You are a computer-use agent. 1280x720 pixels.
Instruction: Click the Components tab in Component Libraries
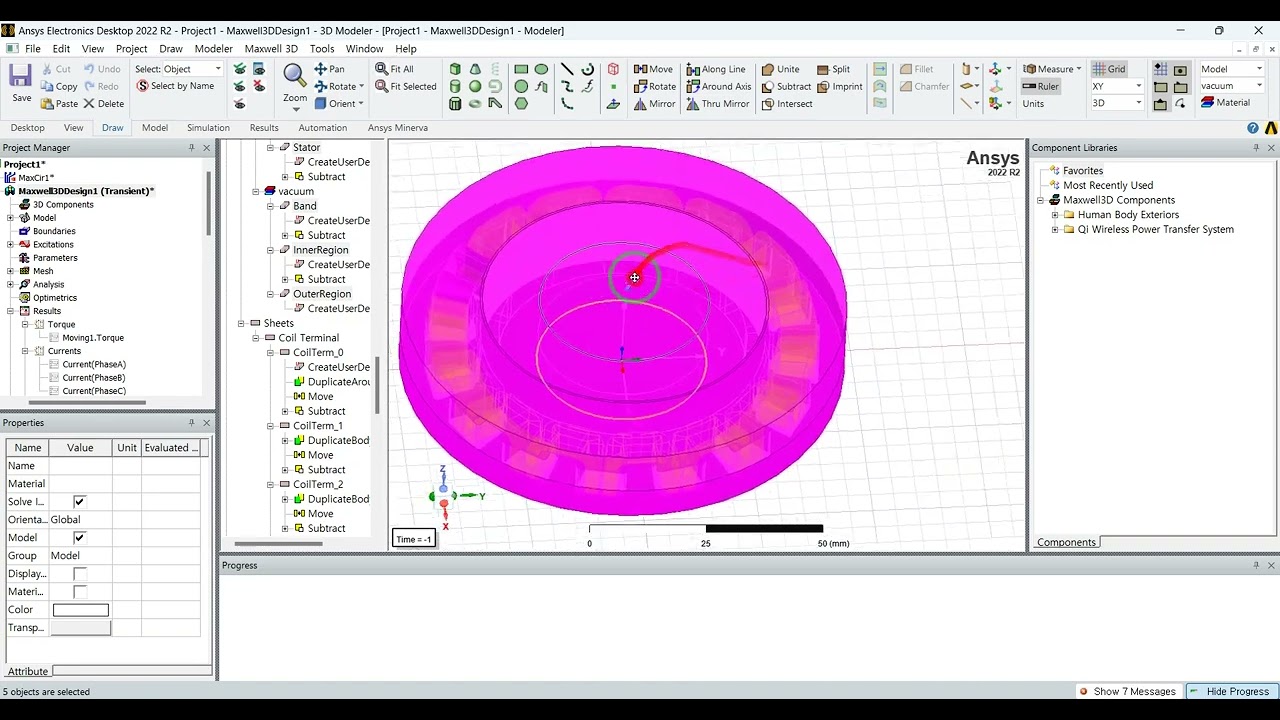tap(1066, 542)
